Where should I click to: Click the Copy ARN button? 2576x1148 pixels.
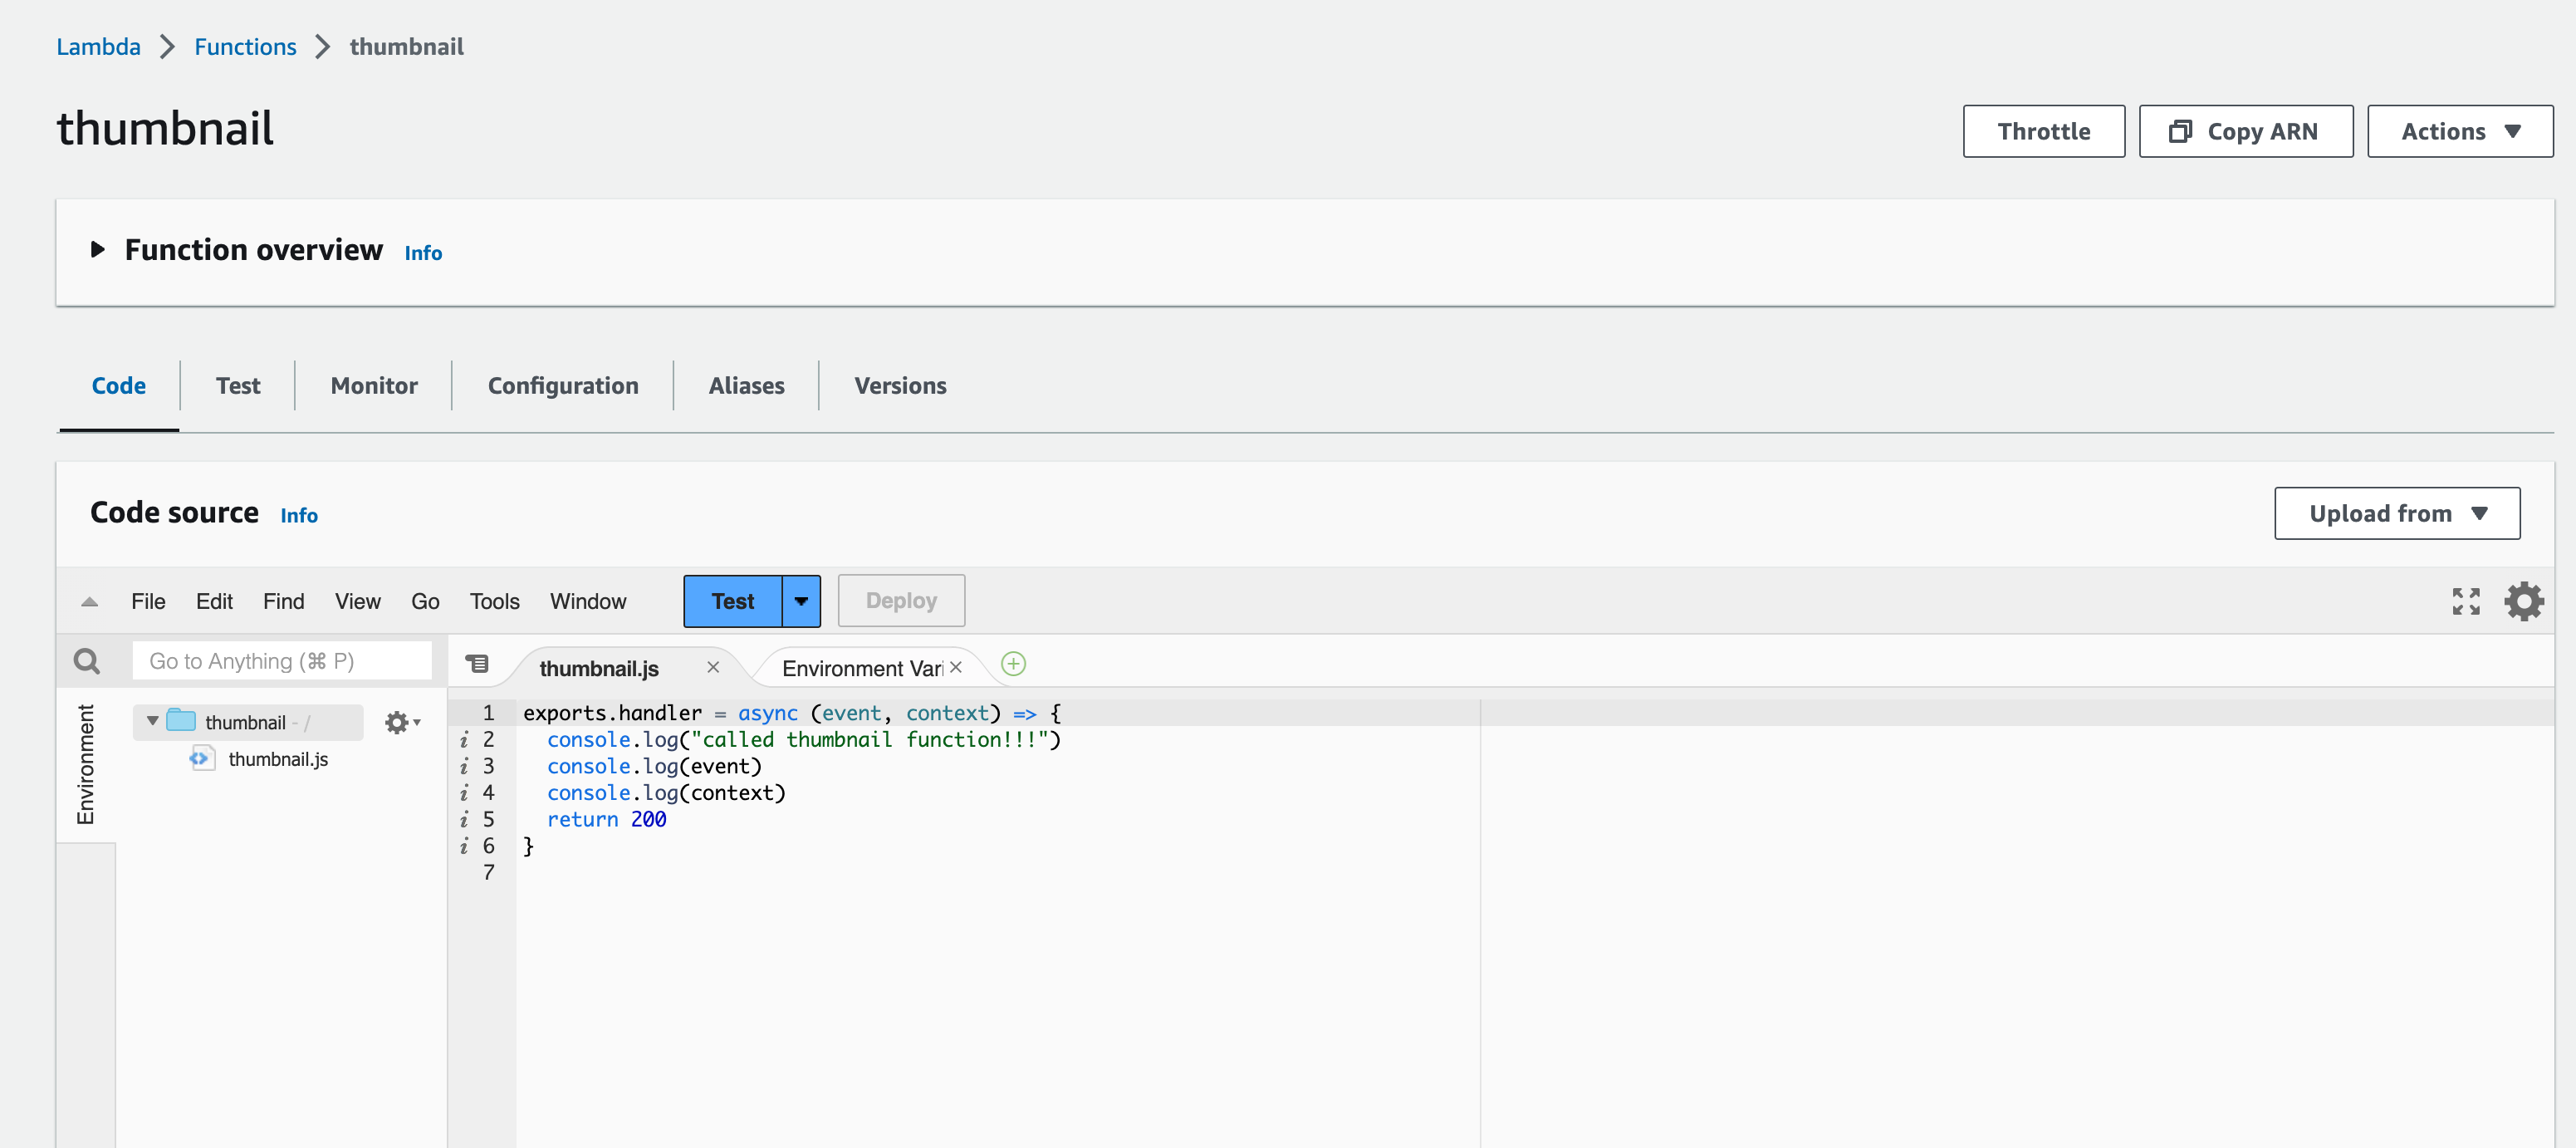[2245, 131]
